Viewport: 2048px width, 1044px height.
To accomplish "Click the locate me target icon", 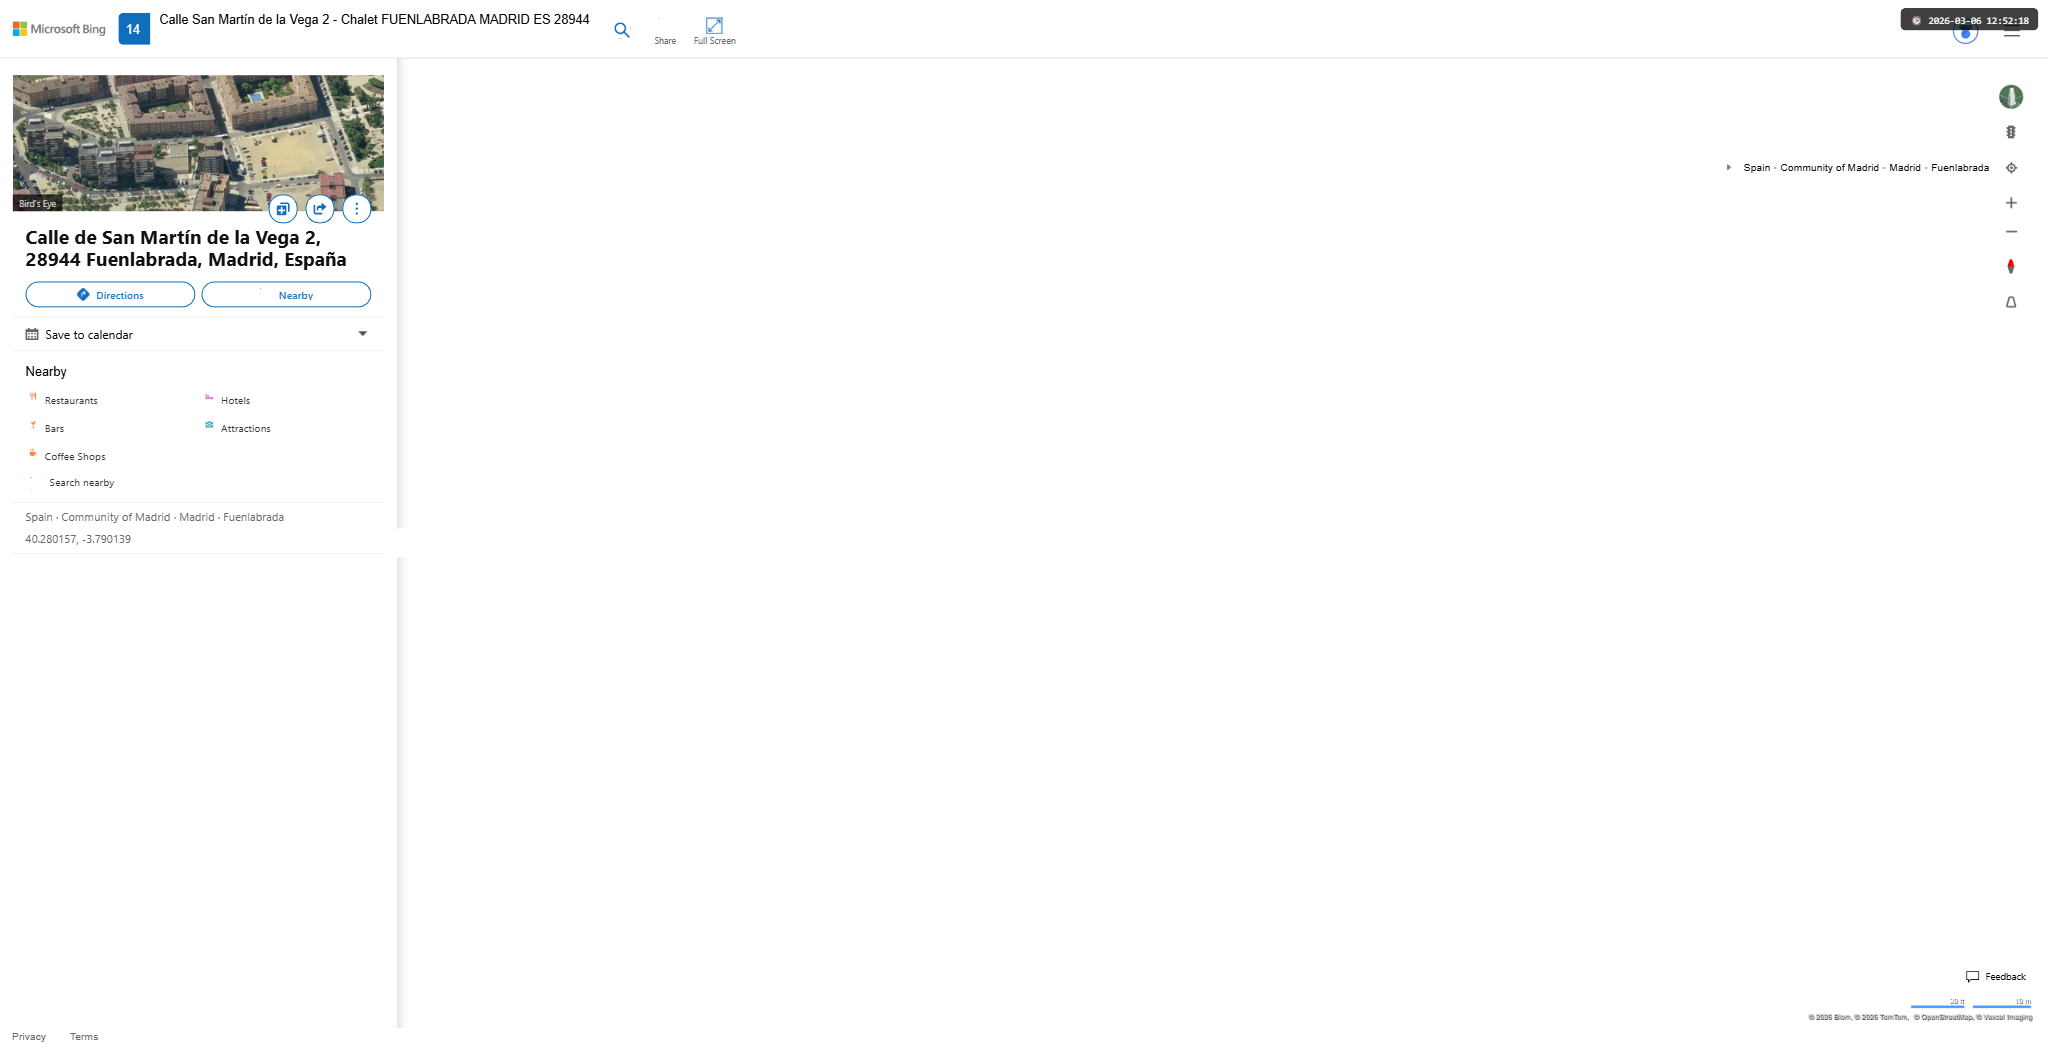I will (x=2011, y=168).
